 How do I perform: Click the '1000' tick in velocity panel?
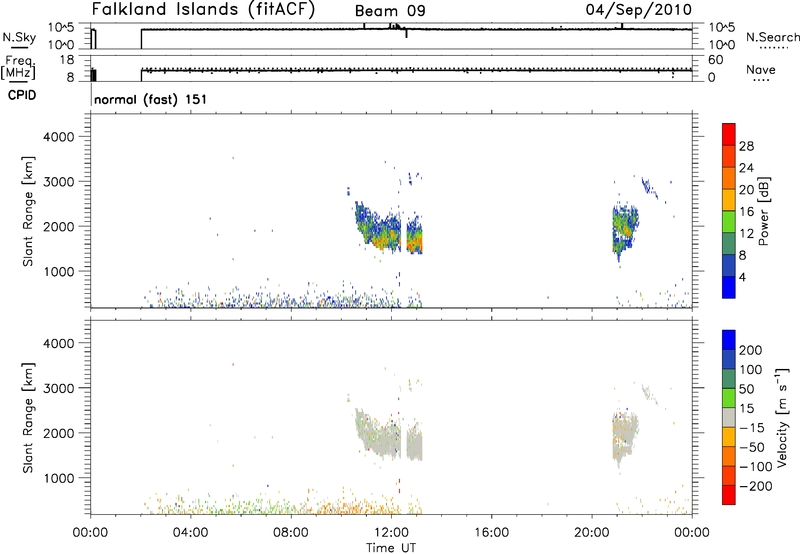click(x=59, y=478)
